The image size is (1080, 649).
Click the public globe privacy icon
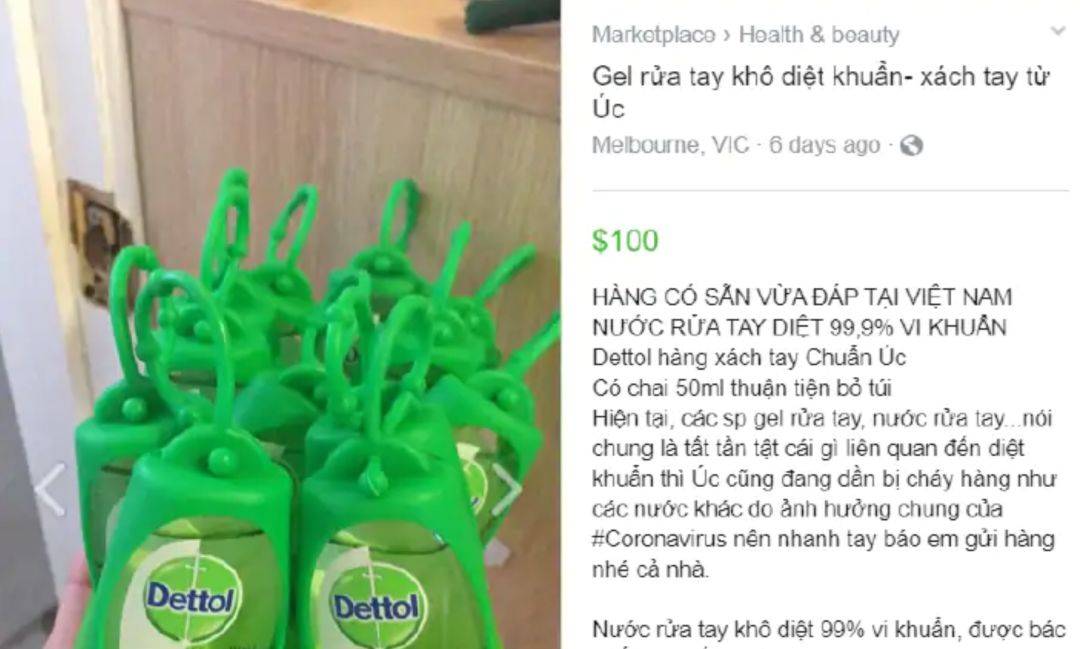pyautogui.click(x=911, y=145)
